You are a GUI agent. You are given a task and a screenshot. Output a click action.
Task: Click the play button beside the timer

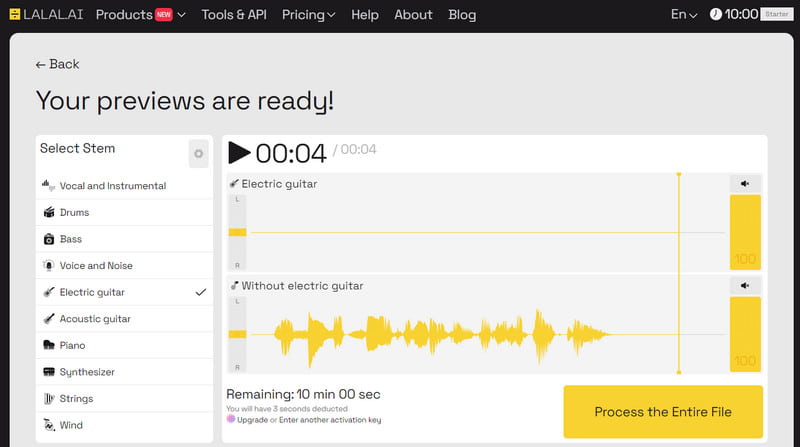coord(239,153)
